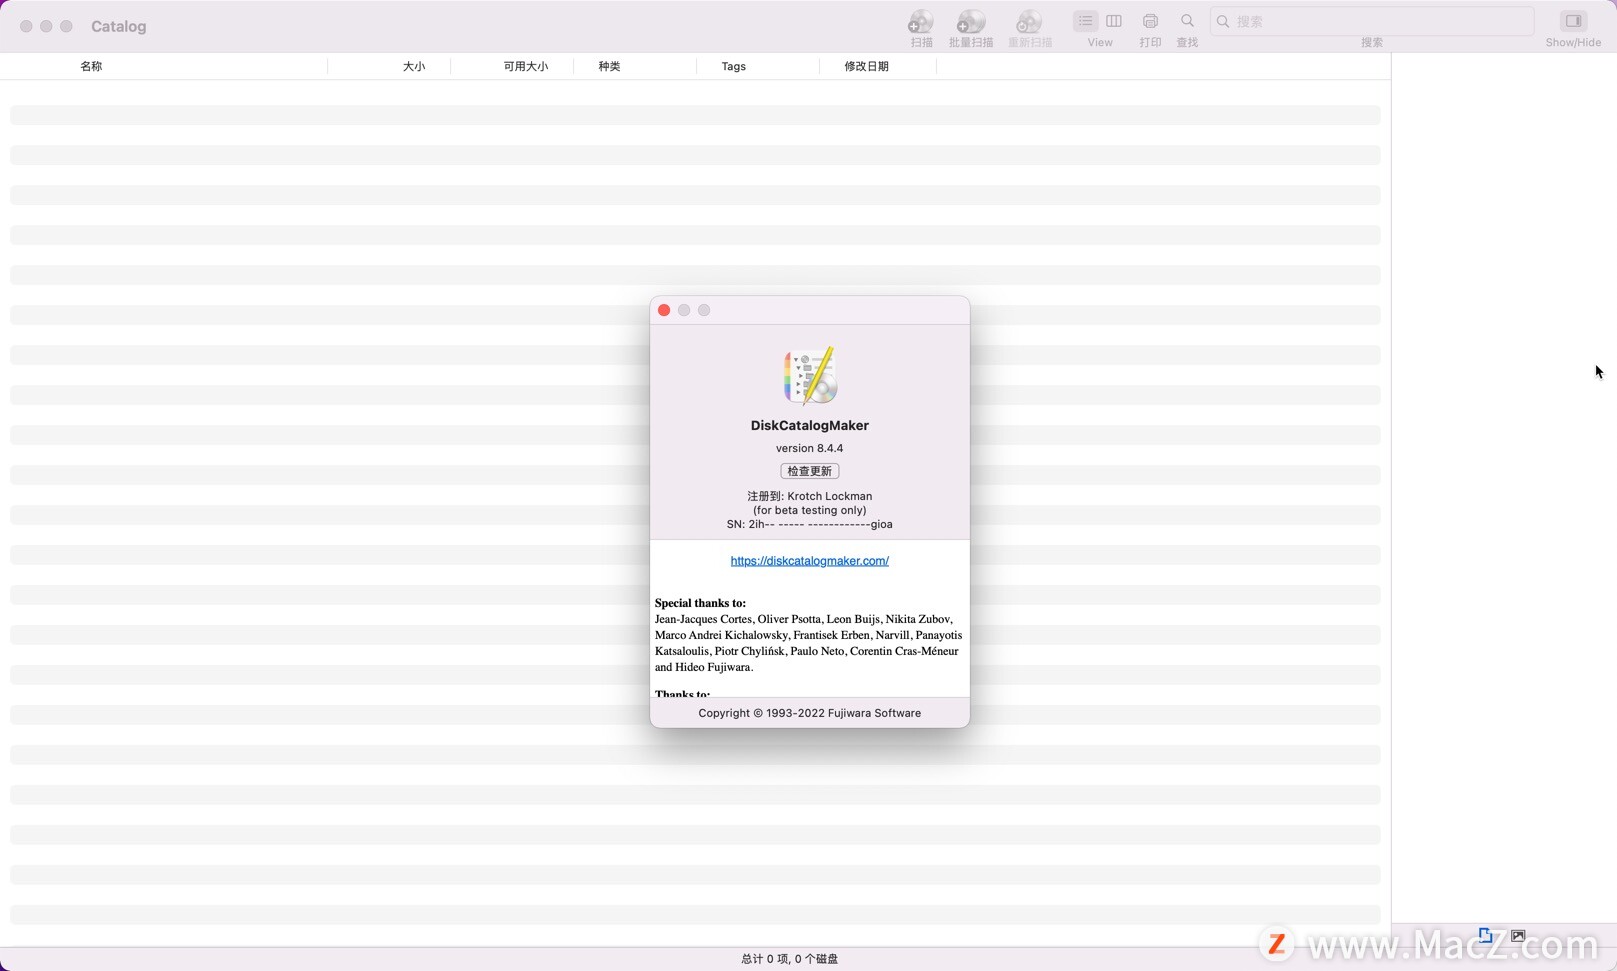Toggle the Show/Hide sidebar button
Screen dimensions: 1617x971
click(x=1573, y=21)
